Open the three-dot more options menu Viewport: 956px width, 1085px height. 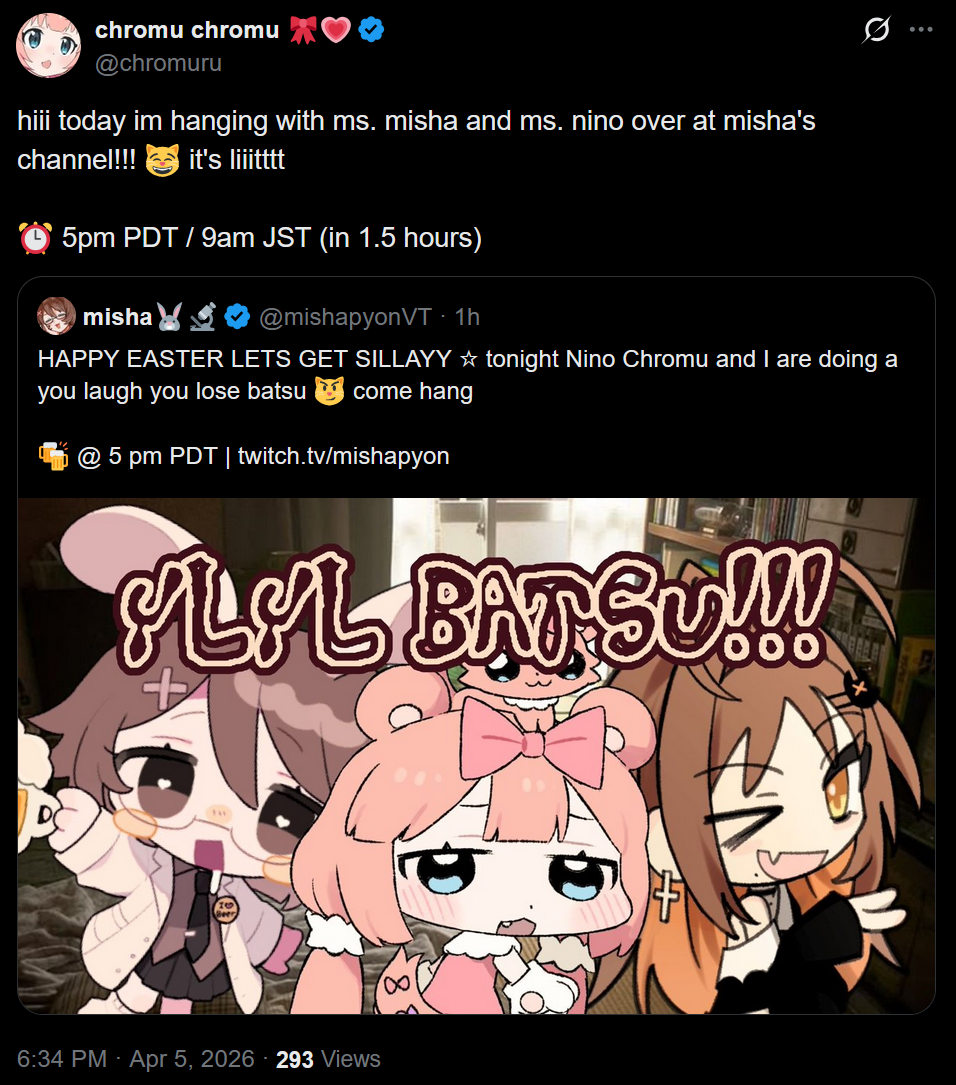coord(921,30)
